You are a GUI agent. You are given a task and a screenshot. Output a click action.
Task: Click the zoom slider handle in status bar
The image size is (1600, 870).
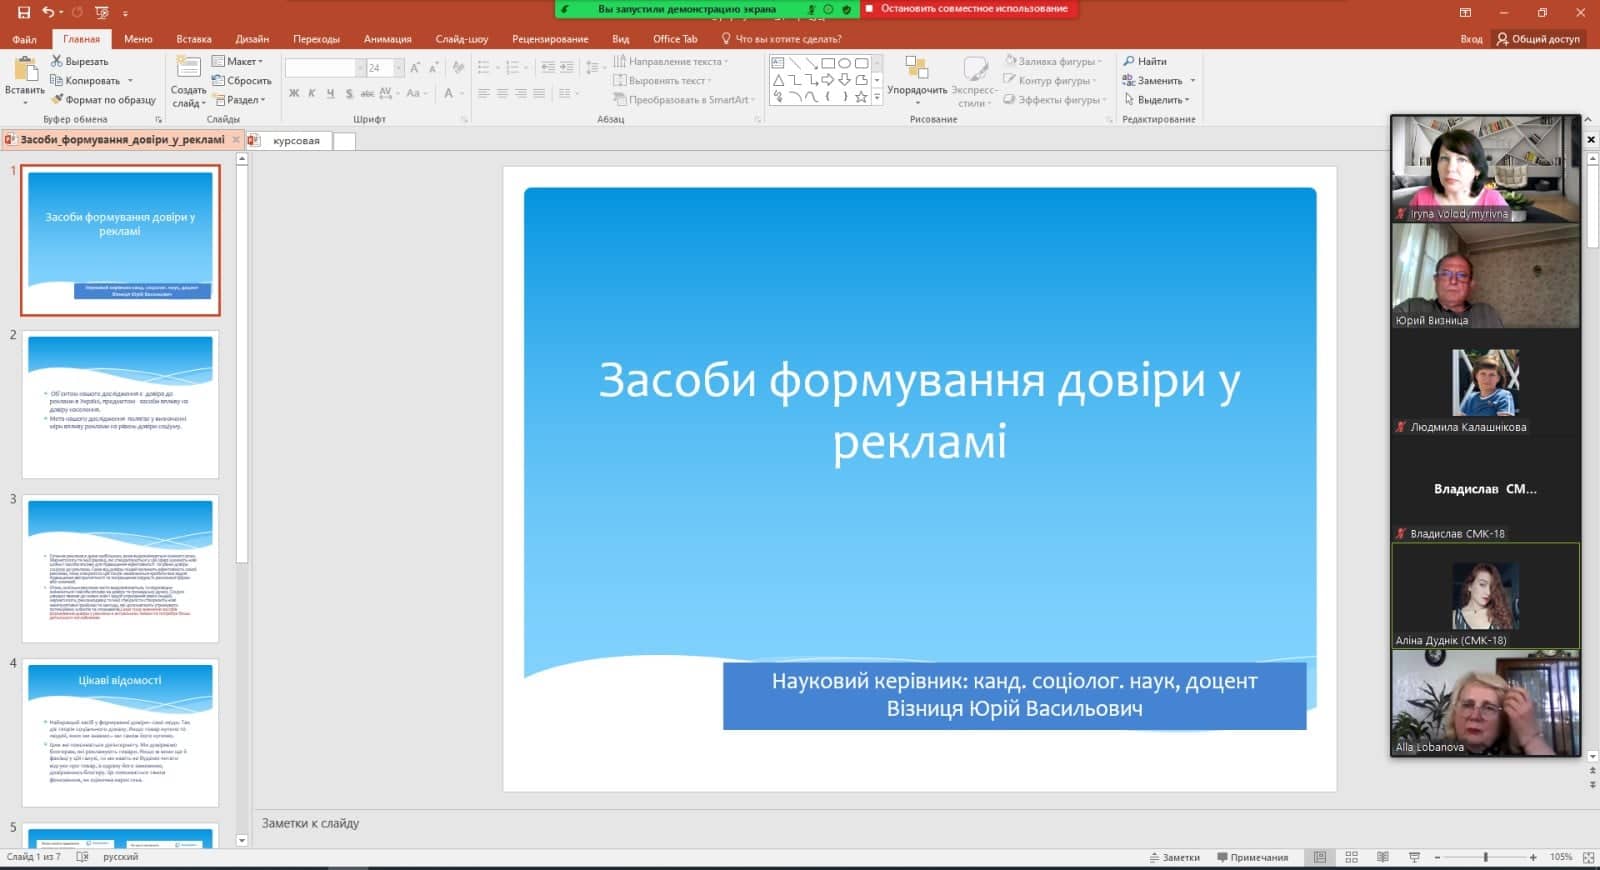coord(1485,857)
